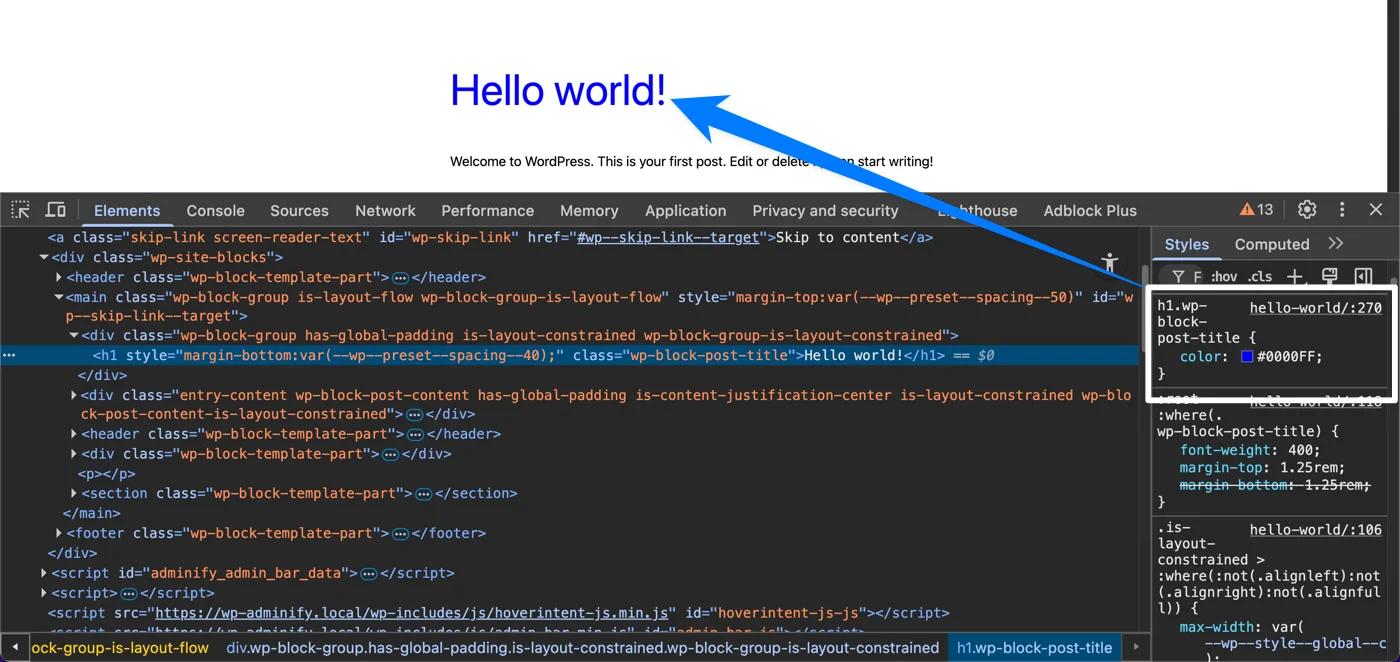Screen dimensions: 1400x662
Task: Expand the footer ellipsis badge
Action: tap(400, 533)
